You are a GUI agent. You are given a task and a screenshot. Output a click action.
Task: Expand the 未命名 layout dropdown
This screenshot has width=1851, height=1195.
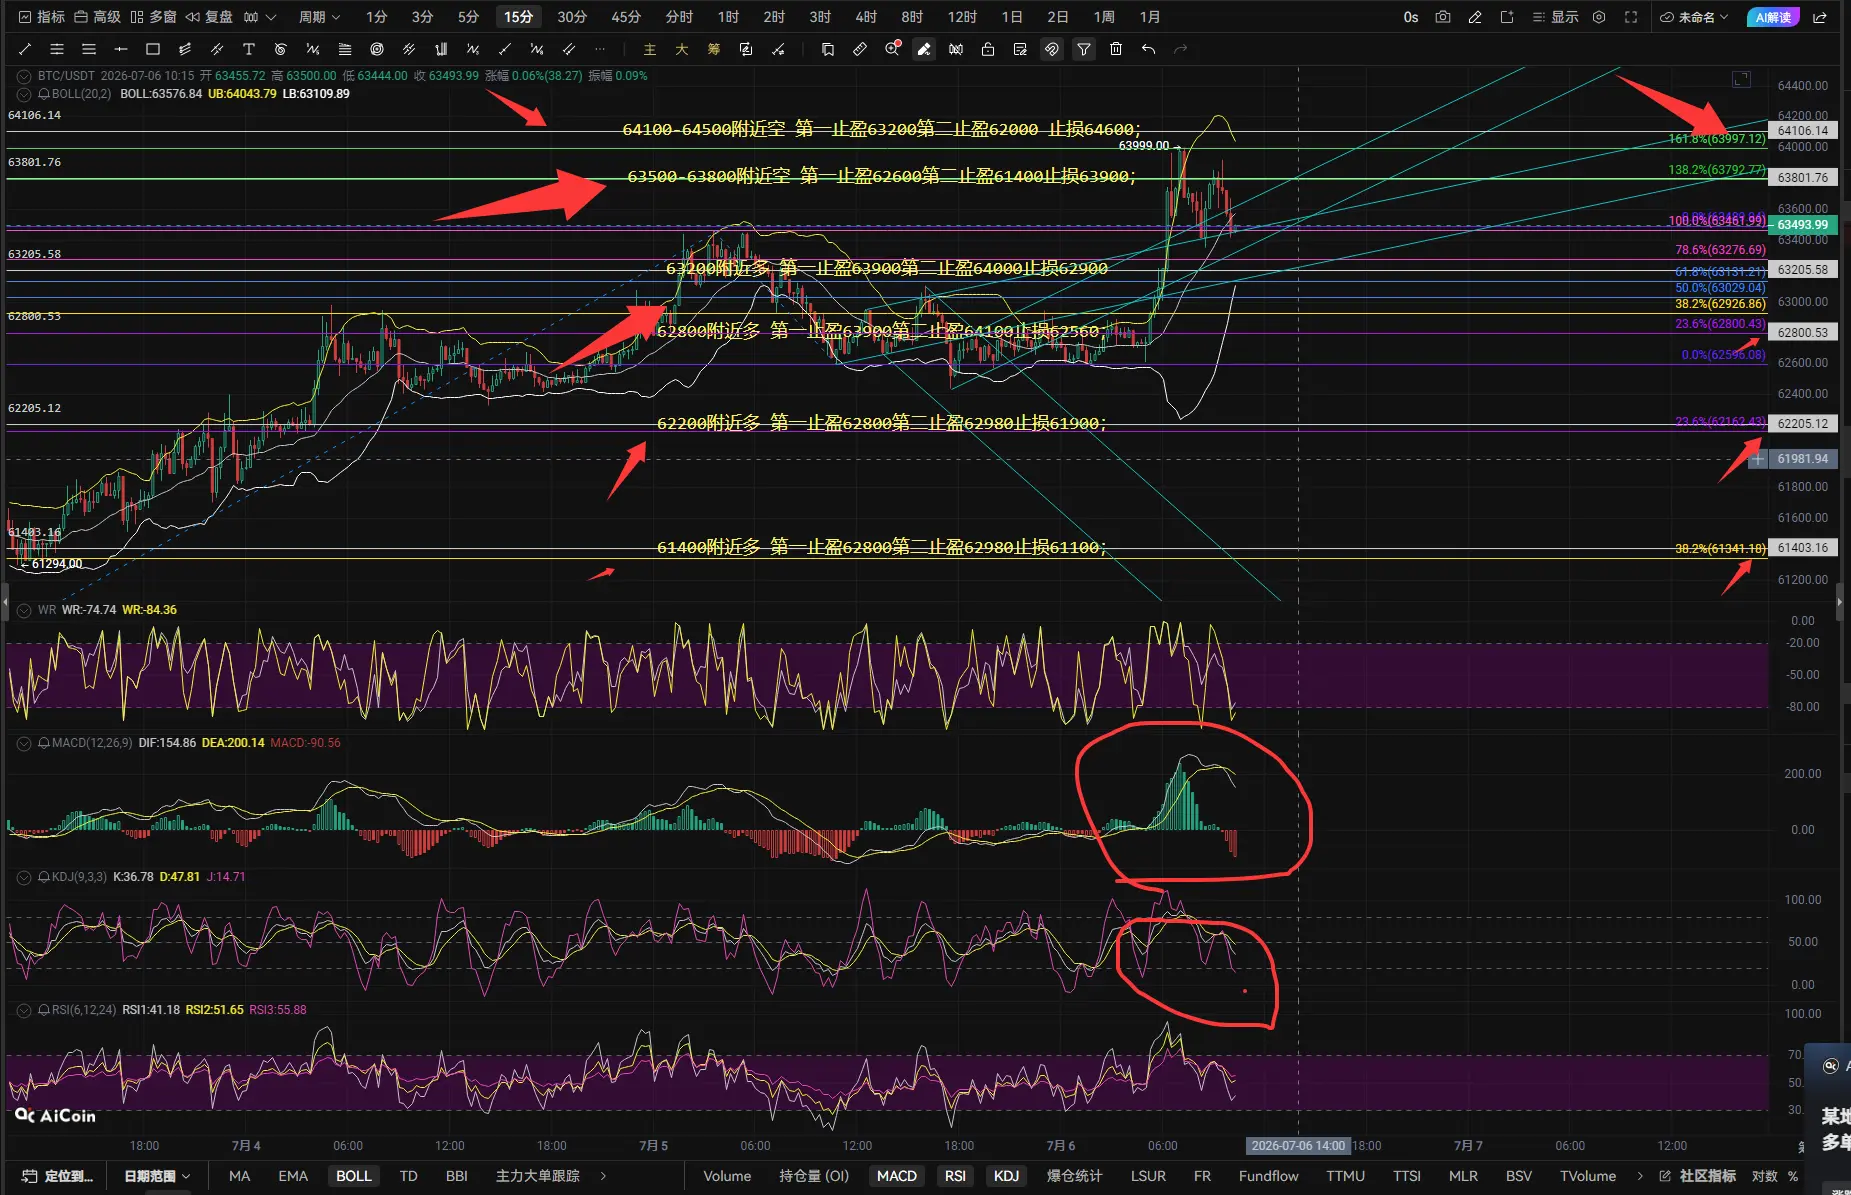coord(1695,17)
